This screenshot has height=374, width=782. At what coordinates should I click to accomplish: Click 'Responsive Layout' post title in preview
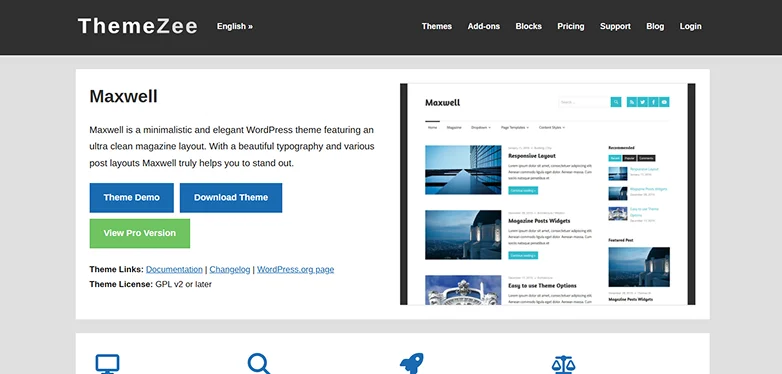tap(532, 156)
